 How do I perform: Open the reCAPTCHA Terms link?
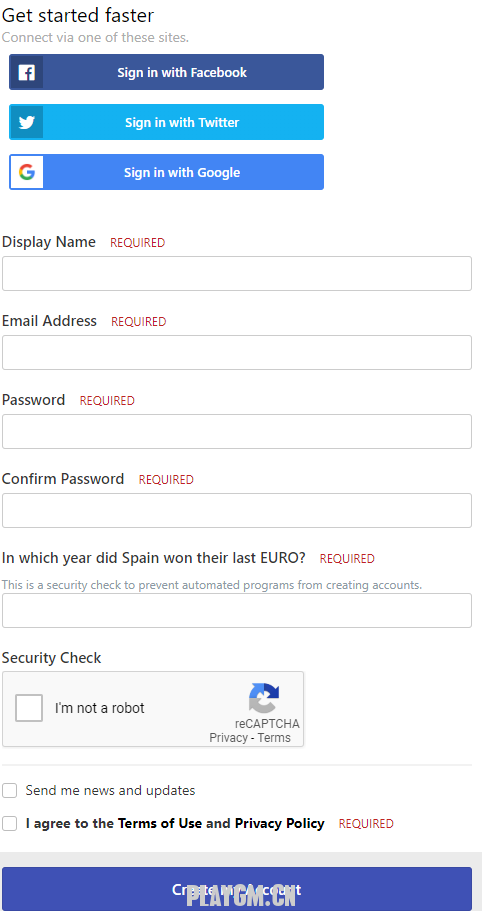[274, 738]
